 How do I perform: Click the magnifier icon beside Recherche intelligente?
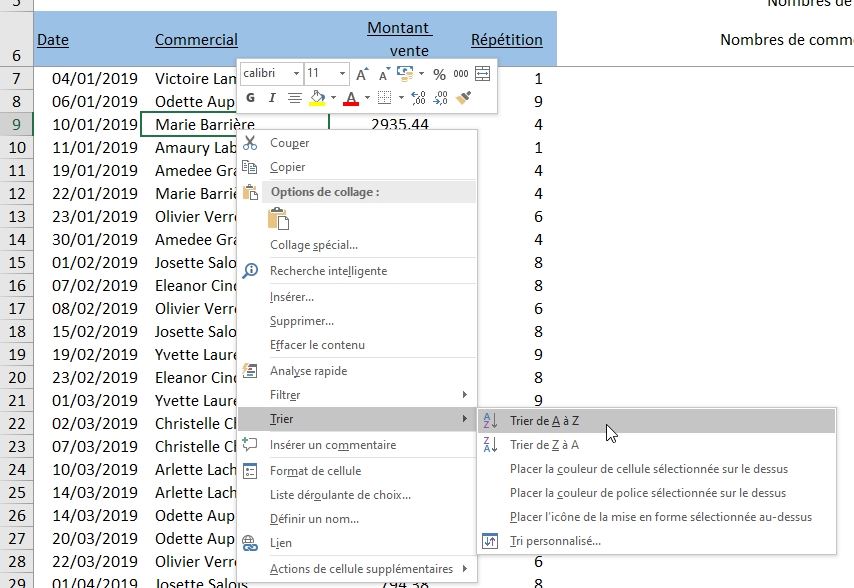tap(250, 270)
